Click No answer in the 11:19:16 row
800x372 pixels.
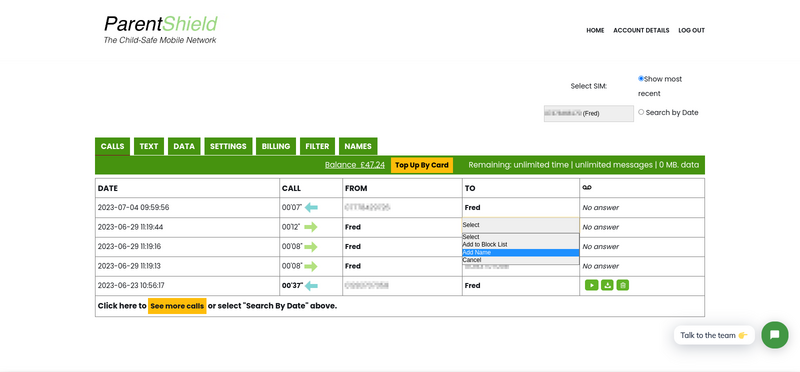[601, 246]
